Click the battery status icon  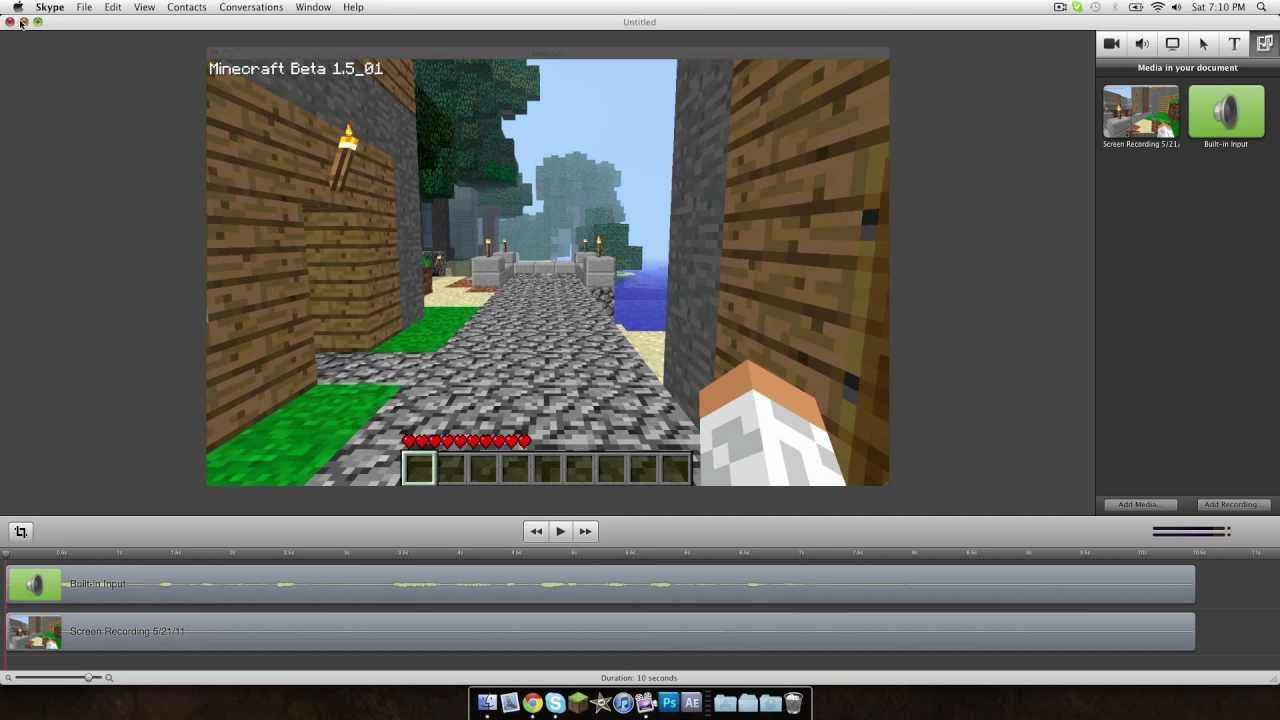click(1136, 7)
